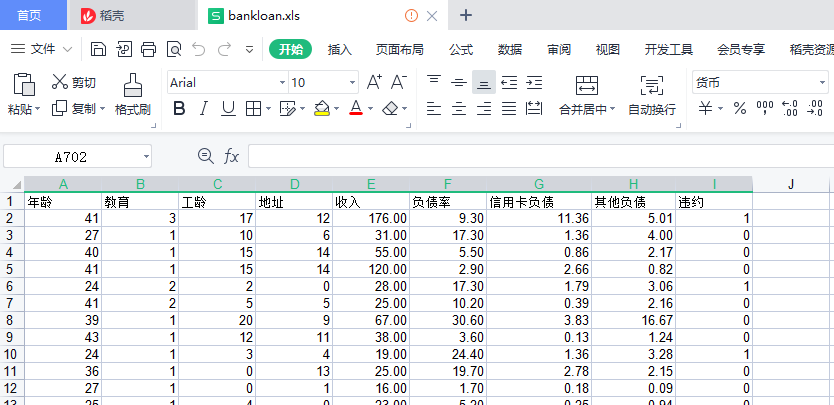Viewport: 834px width, 405px height.
Task: Open the font name Arial dropdown
Action: coord(282,83)
